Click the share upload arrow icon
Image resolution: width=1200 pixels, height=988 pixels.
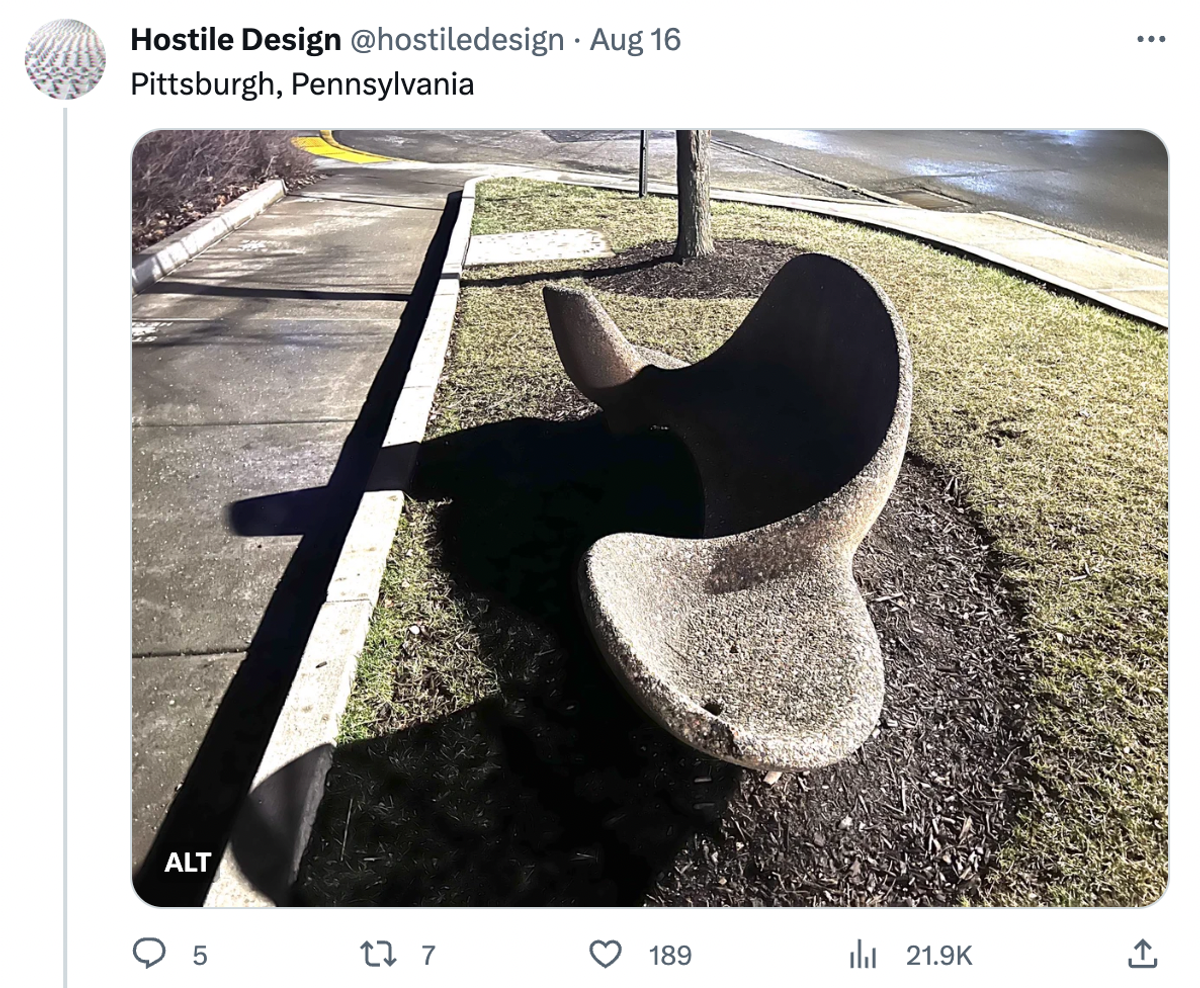[x=1141, y=955]
